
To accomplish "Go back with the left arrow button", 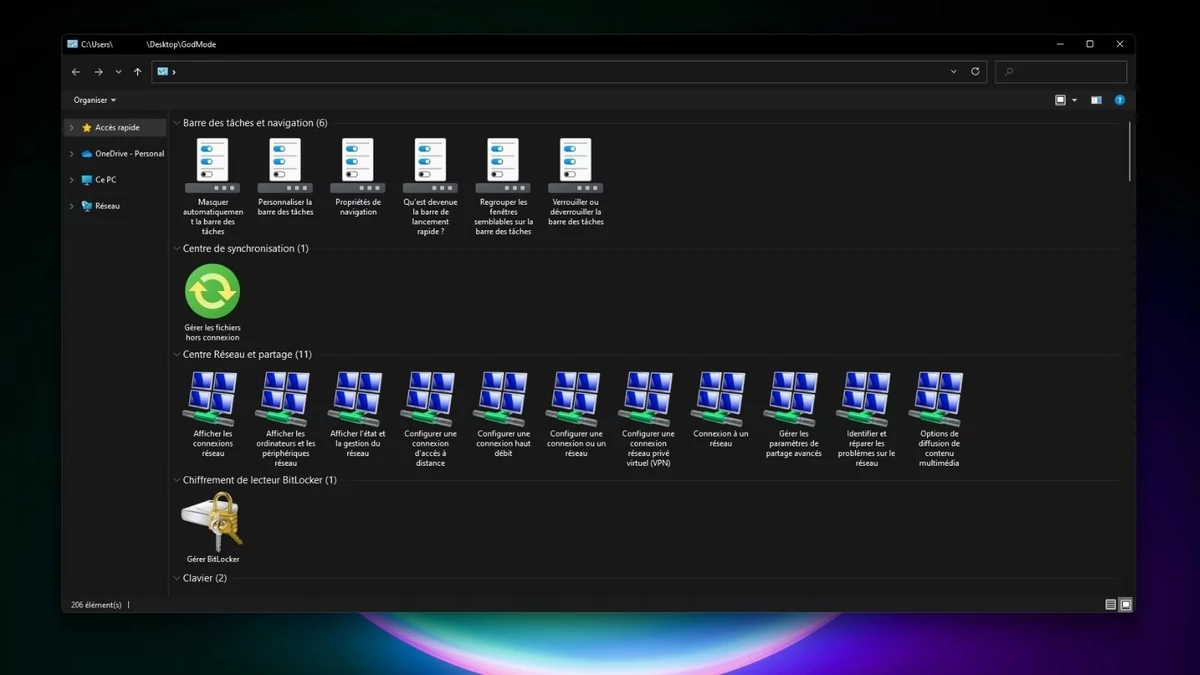I will (76, 72).
